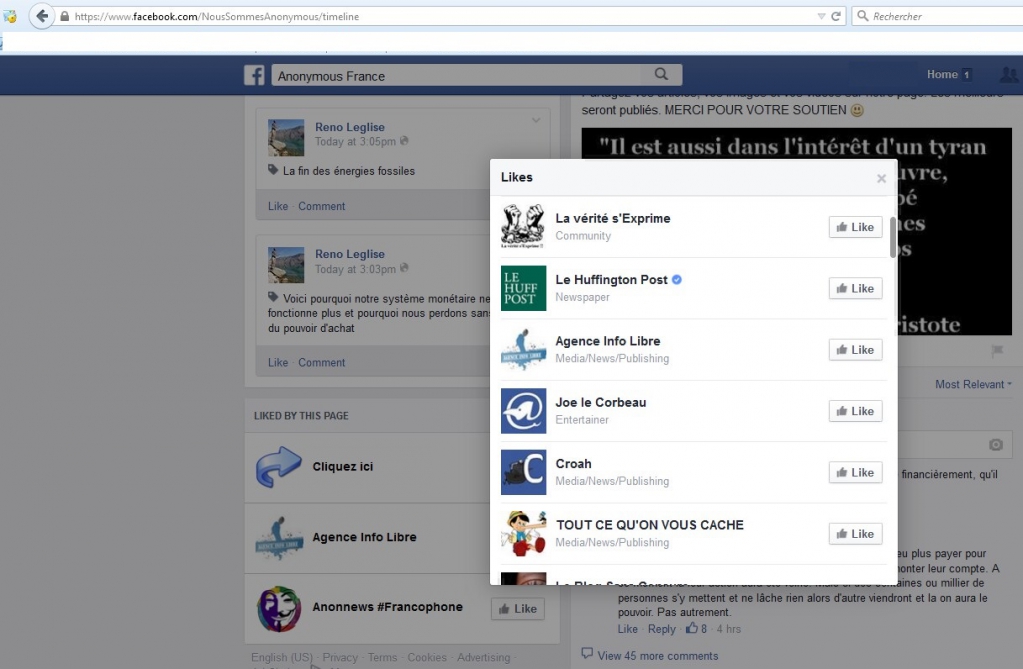1023x669 pixels.
Task: Comment on the La fin des énergies fossiles post
Action: pyautogui.click(x=322, y=206)
